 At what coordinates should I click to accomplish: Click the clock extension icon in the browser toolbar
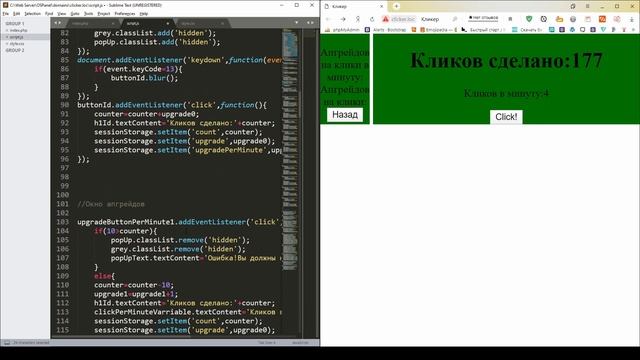tap(544, 19)
